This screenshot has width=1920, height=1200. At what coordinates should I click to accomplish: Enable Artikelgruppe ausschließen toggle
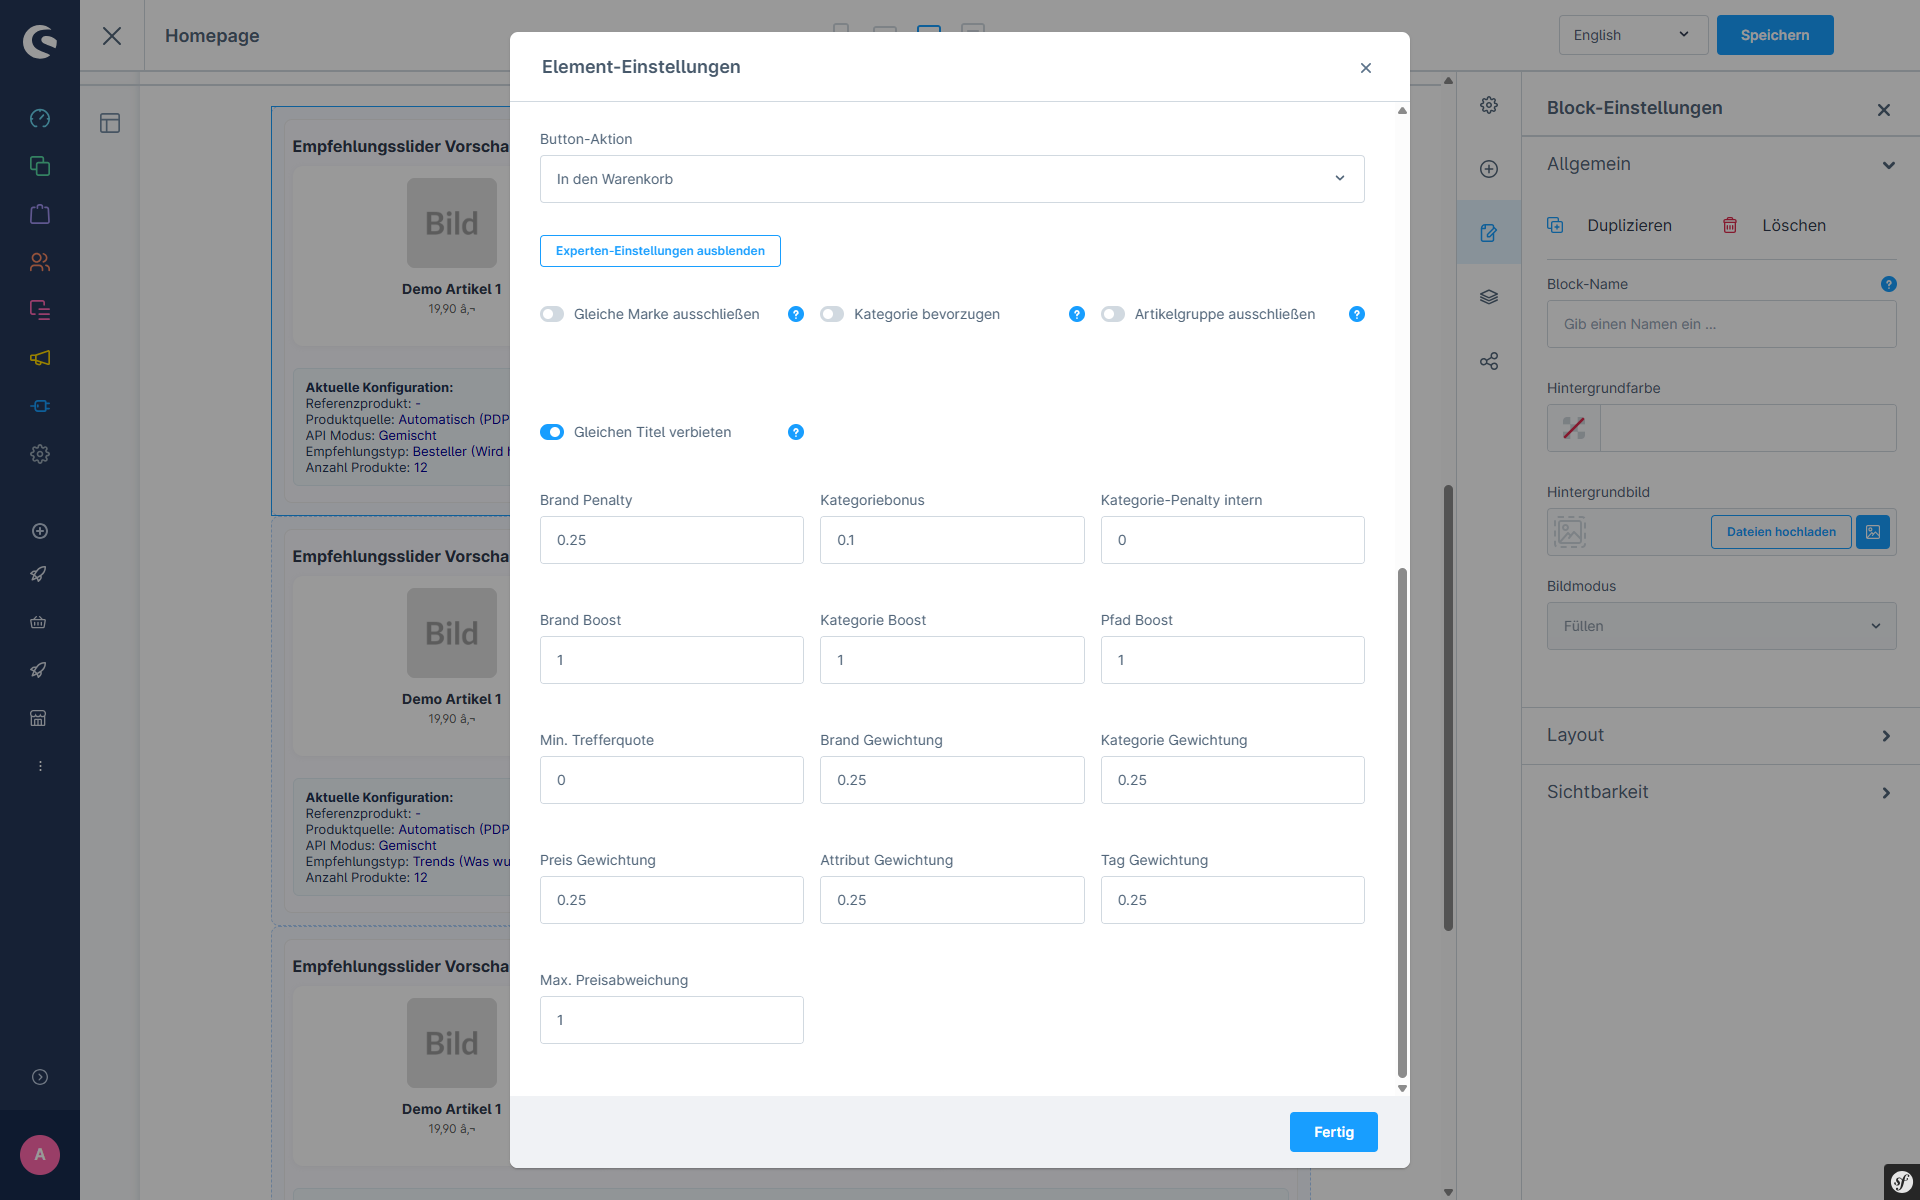click(x=1113, y=314)
